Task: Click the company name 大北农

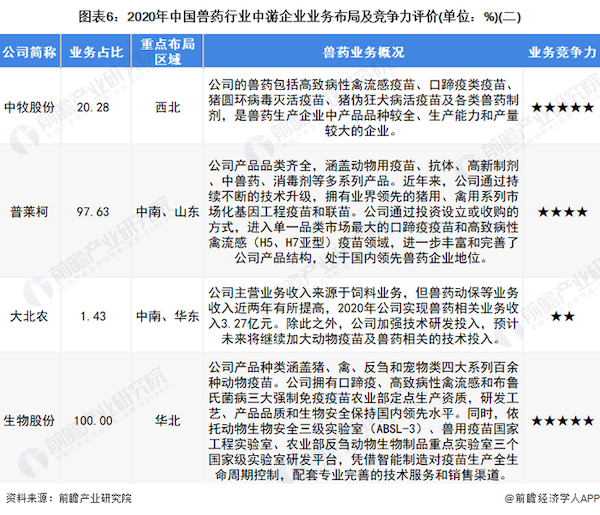Action: (x=29, y=316)
